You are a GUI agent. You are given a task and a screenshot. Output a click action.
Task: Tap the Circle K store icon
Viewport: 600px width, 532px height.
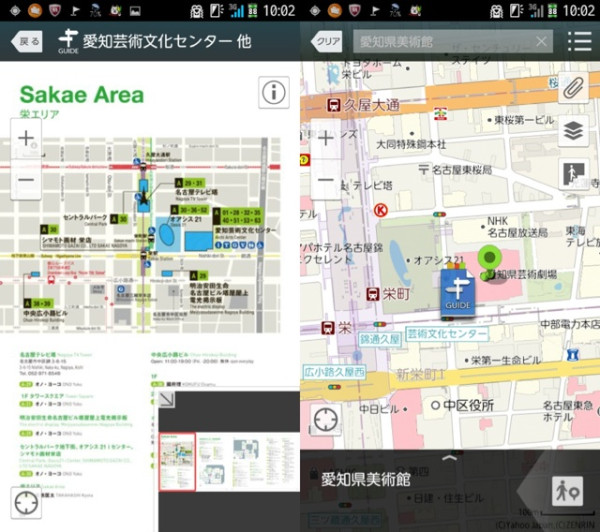pos(381,210)
